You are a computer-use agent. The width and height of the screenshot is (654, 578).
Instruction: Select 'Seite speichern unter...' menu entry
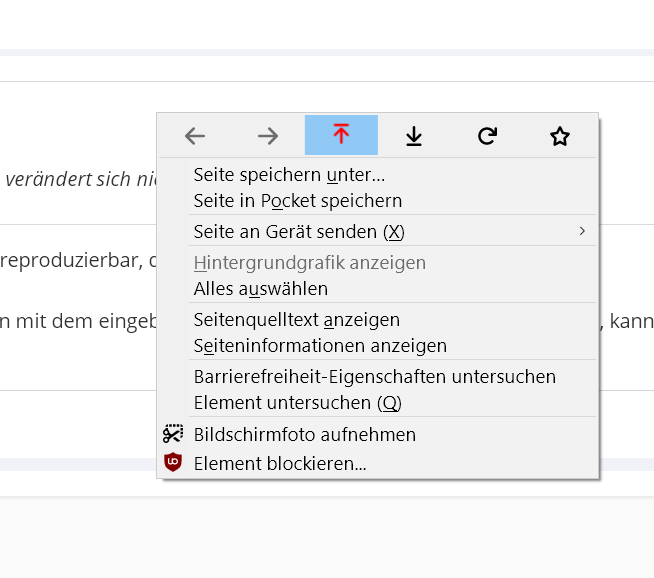[x=289, y=175]
